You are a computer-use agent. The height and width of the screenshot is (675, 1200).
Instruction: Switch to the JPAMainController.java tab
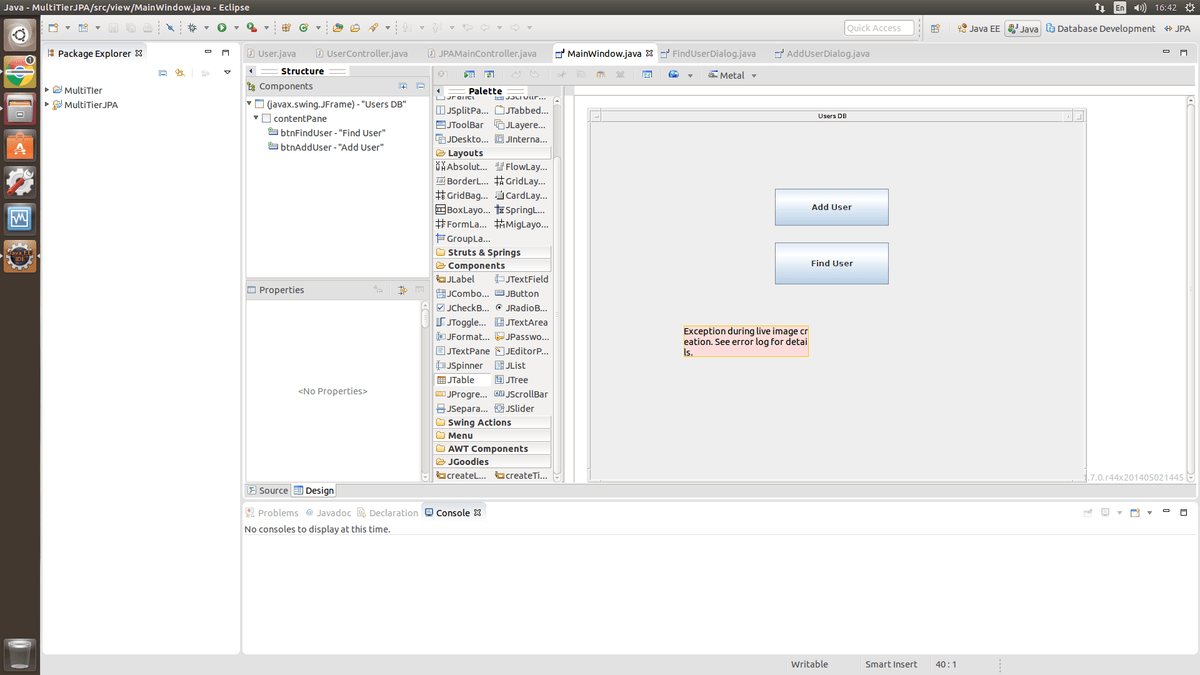pos(482,53)
